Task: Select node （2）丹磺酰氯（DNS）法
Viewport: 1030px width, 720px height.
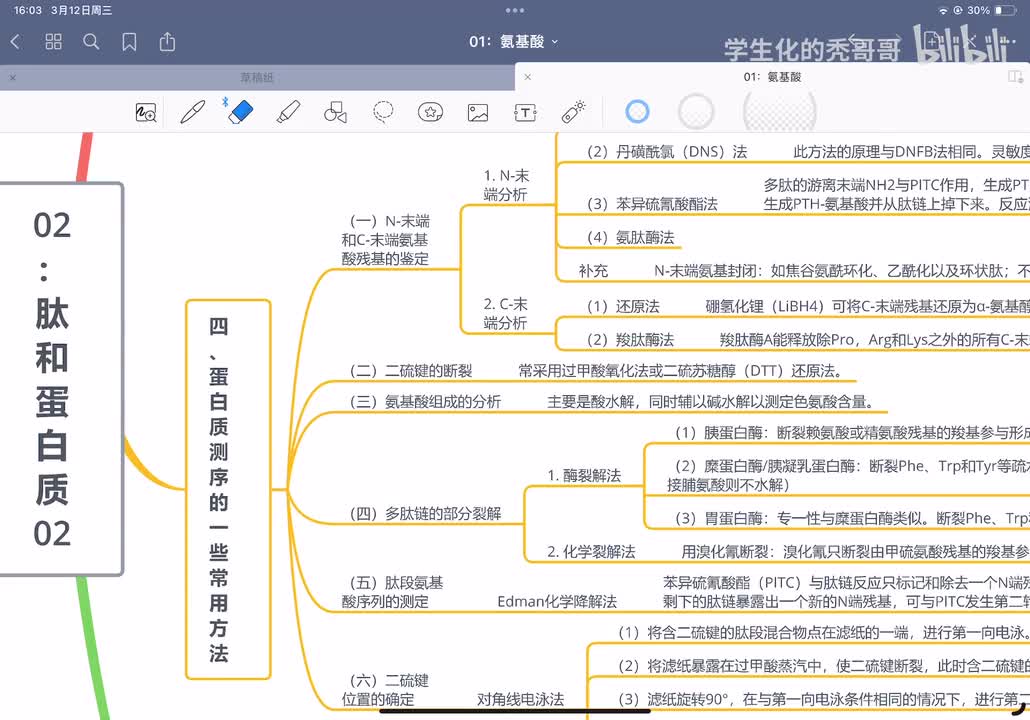Action: click(x=667, y=152)
